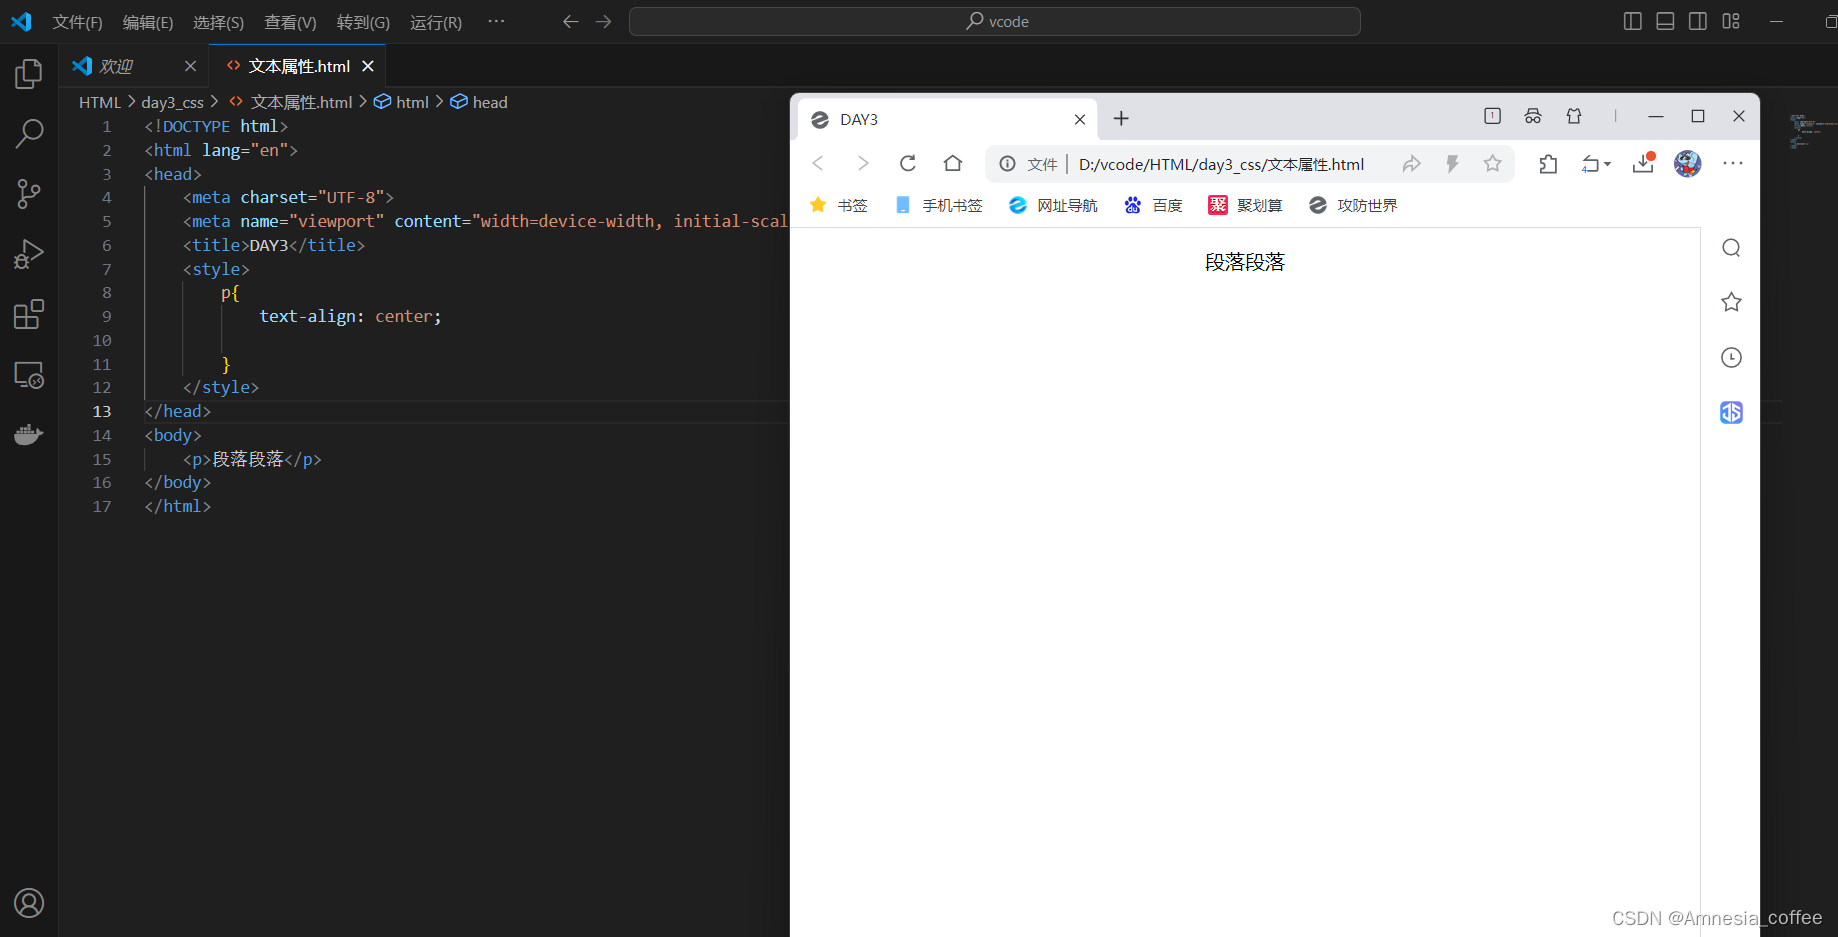Image resolution: width=1838 pixels, height=937 pixels.
Task: Go back in VS Code navigation
Action: [x=570, y=21]
